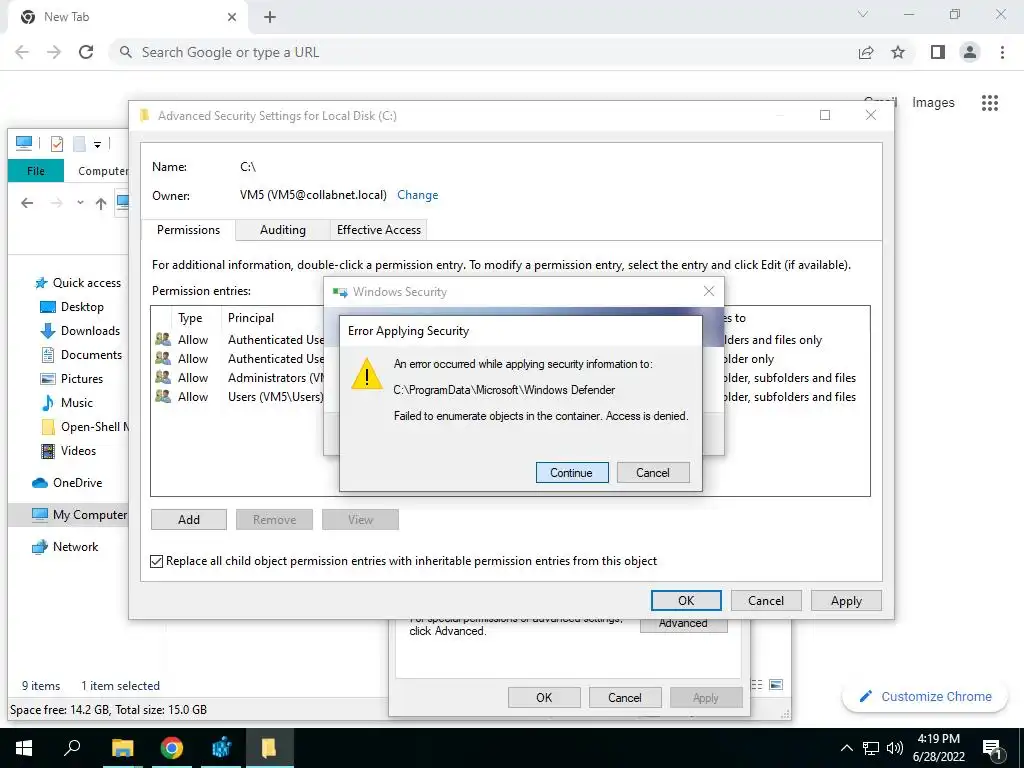The width and height of the screenshot is (1024, 768).
Task: Click OK in the Properties dialog
Action: (x=544, y=697)
